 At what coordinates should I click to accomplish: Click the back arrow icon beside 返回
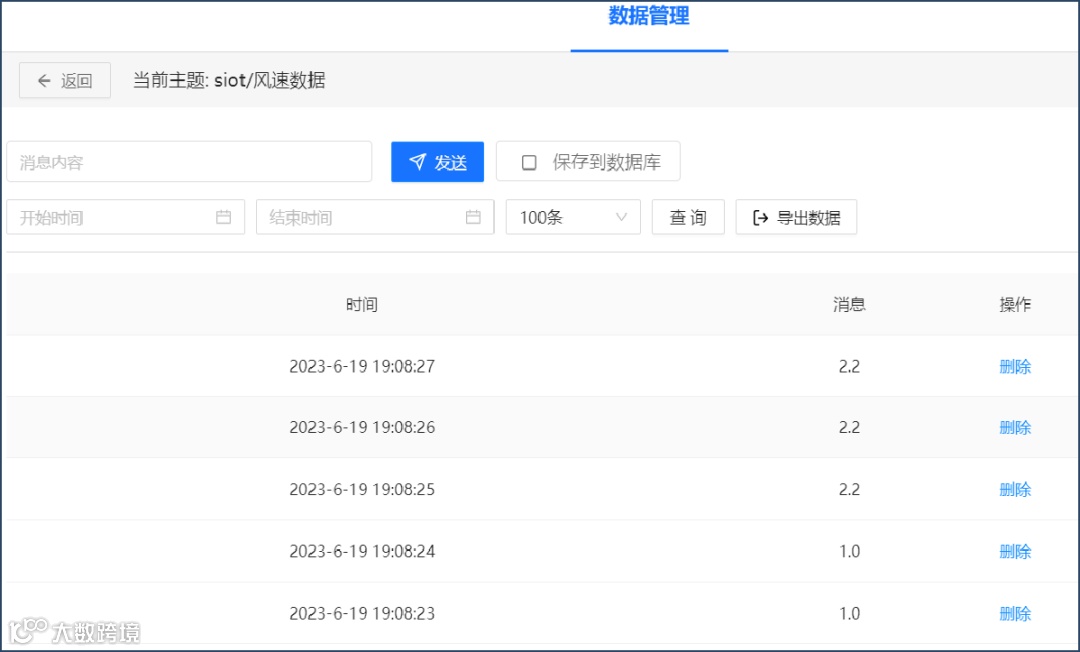44,81
